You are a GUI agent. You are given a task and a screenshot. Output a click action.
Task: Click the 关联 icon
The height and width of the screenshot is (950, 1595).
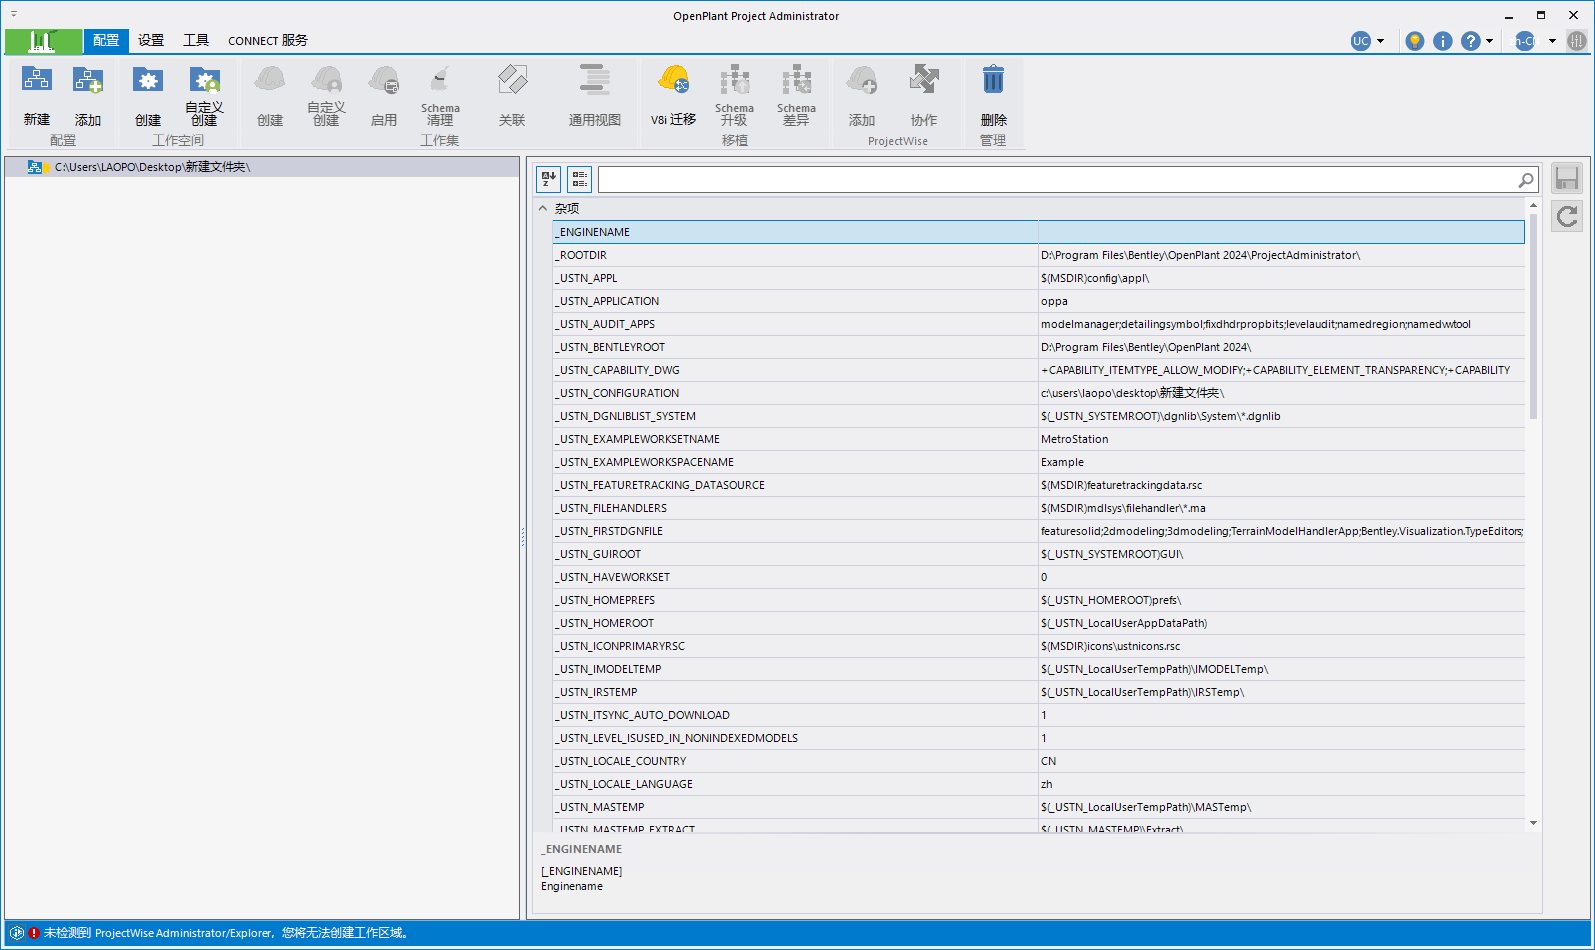point(512,80)
